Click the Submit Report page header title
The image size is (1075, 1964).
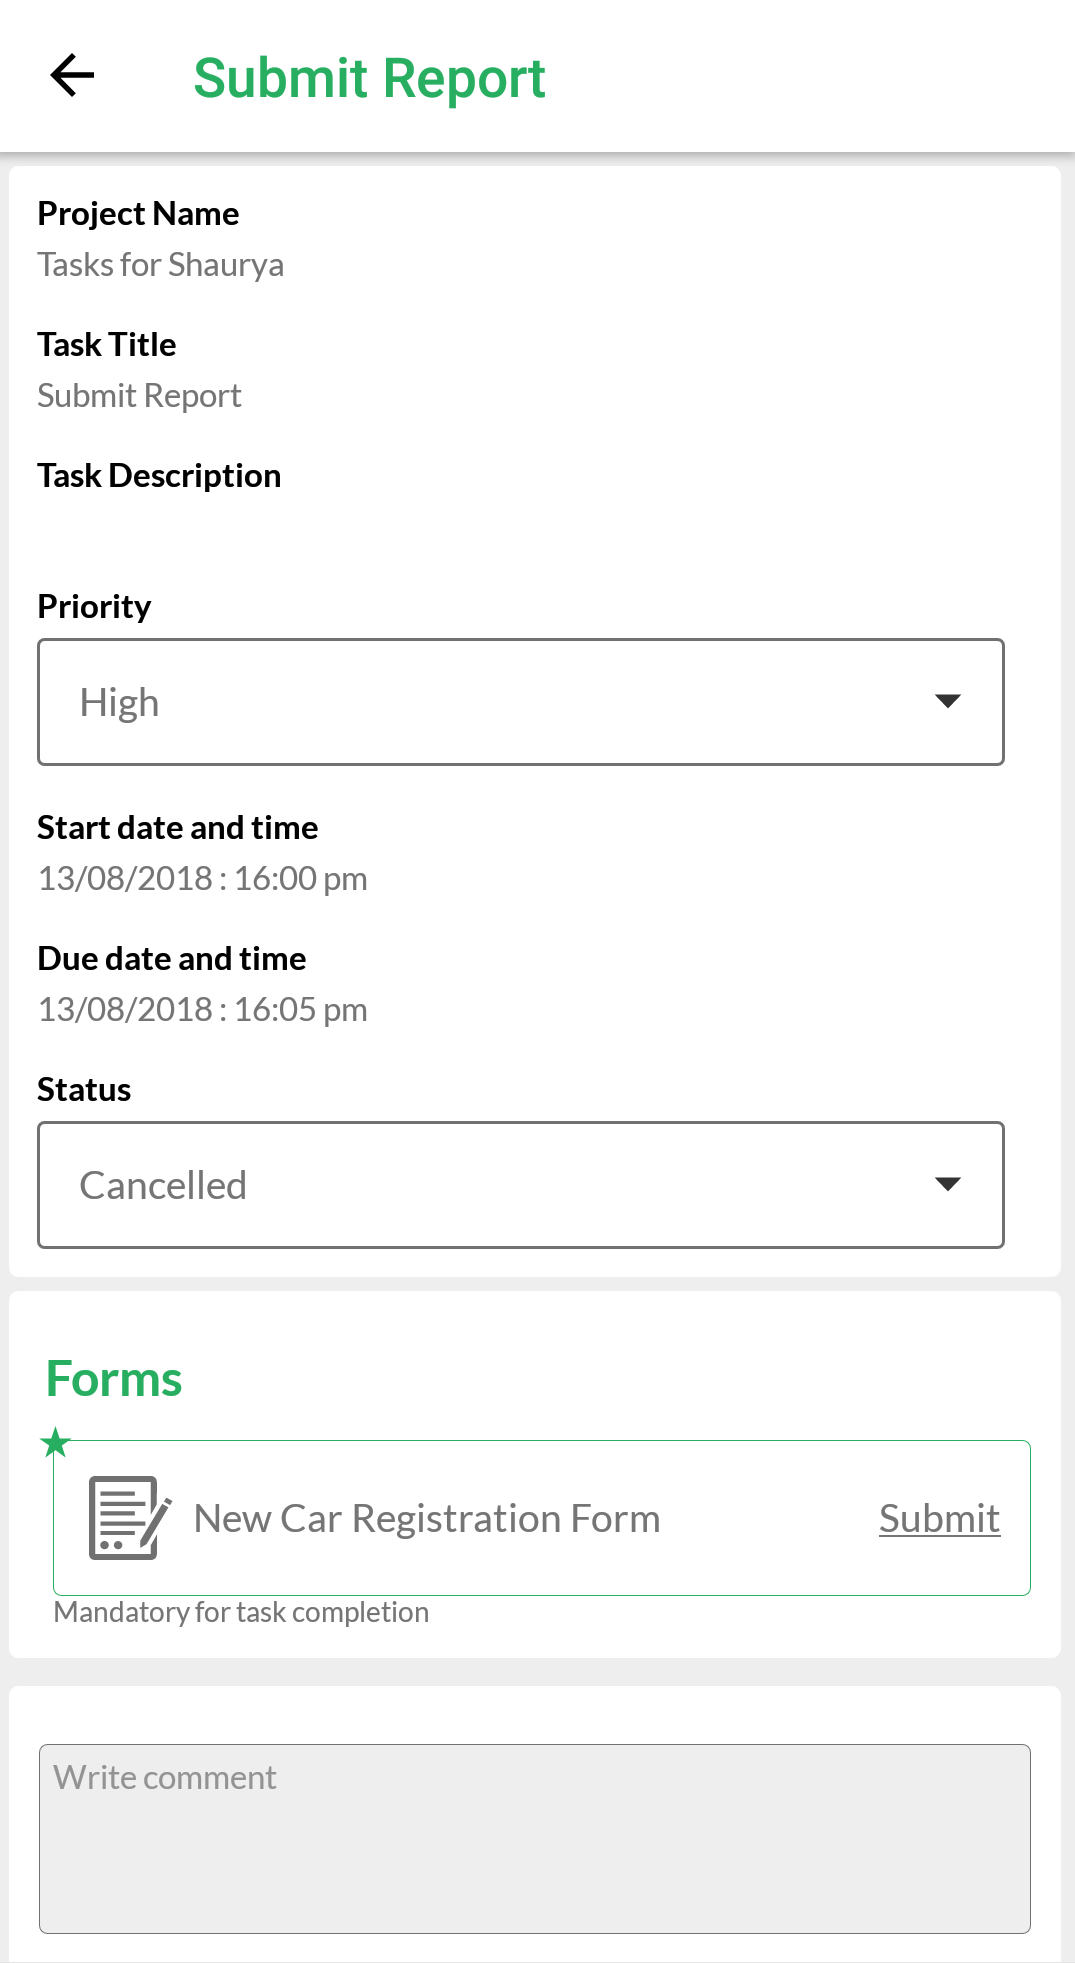369,78
